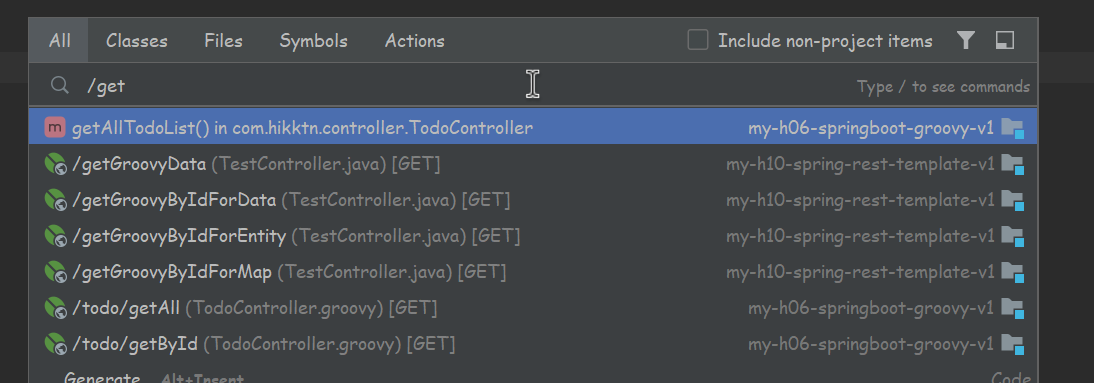Open the Symbols tab

[x=313, y=40]
